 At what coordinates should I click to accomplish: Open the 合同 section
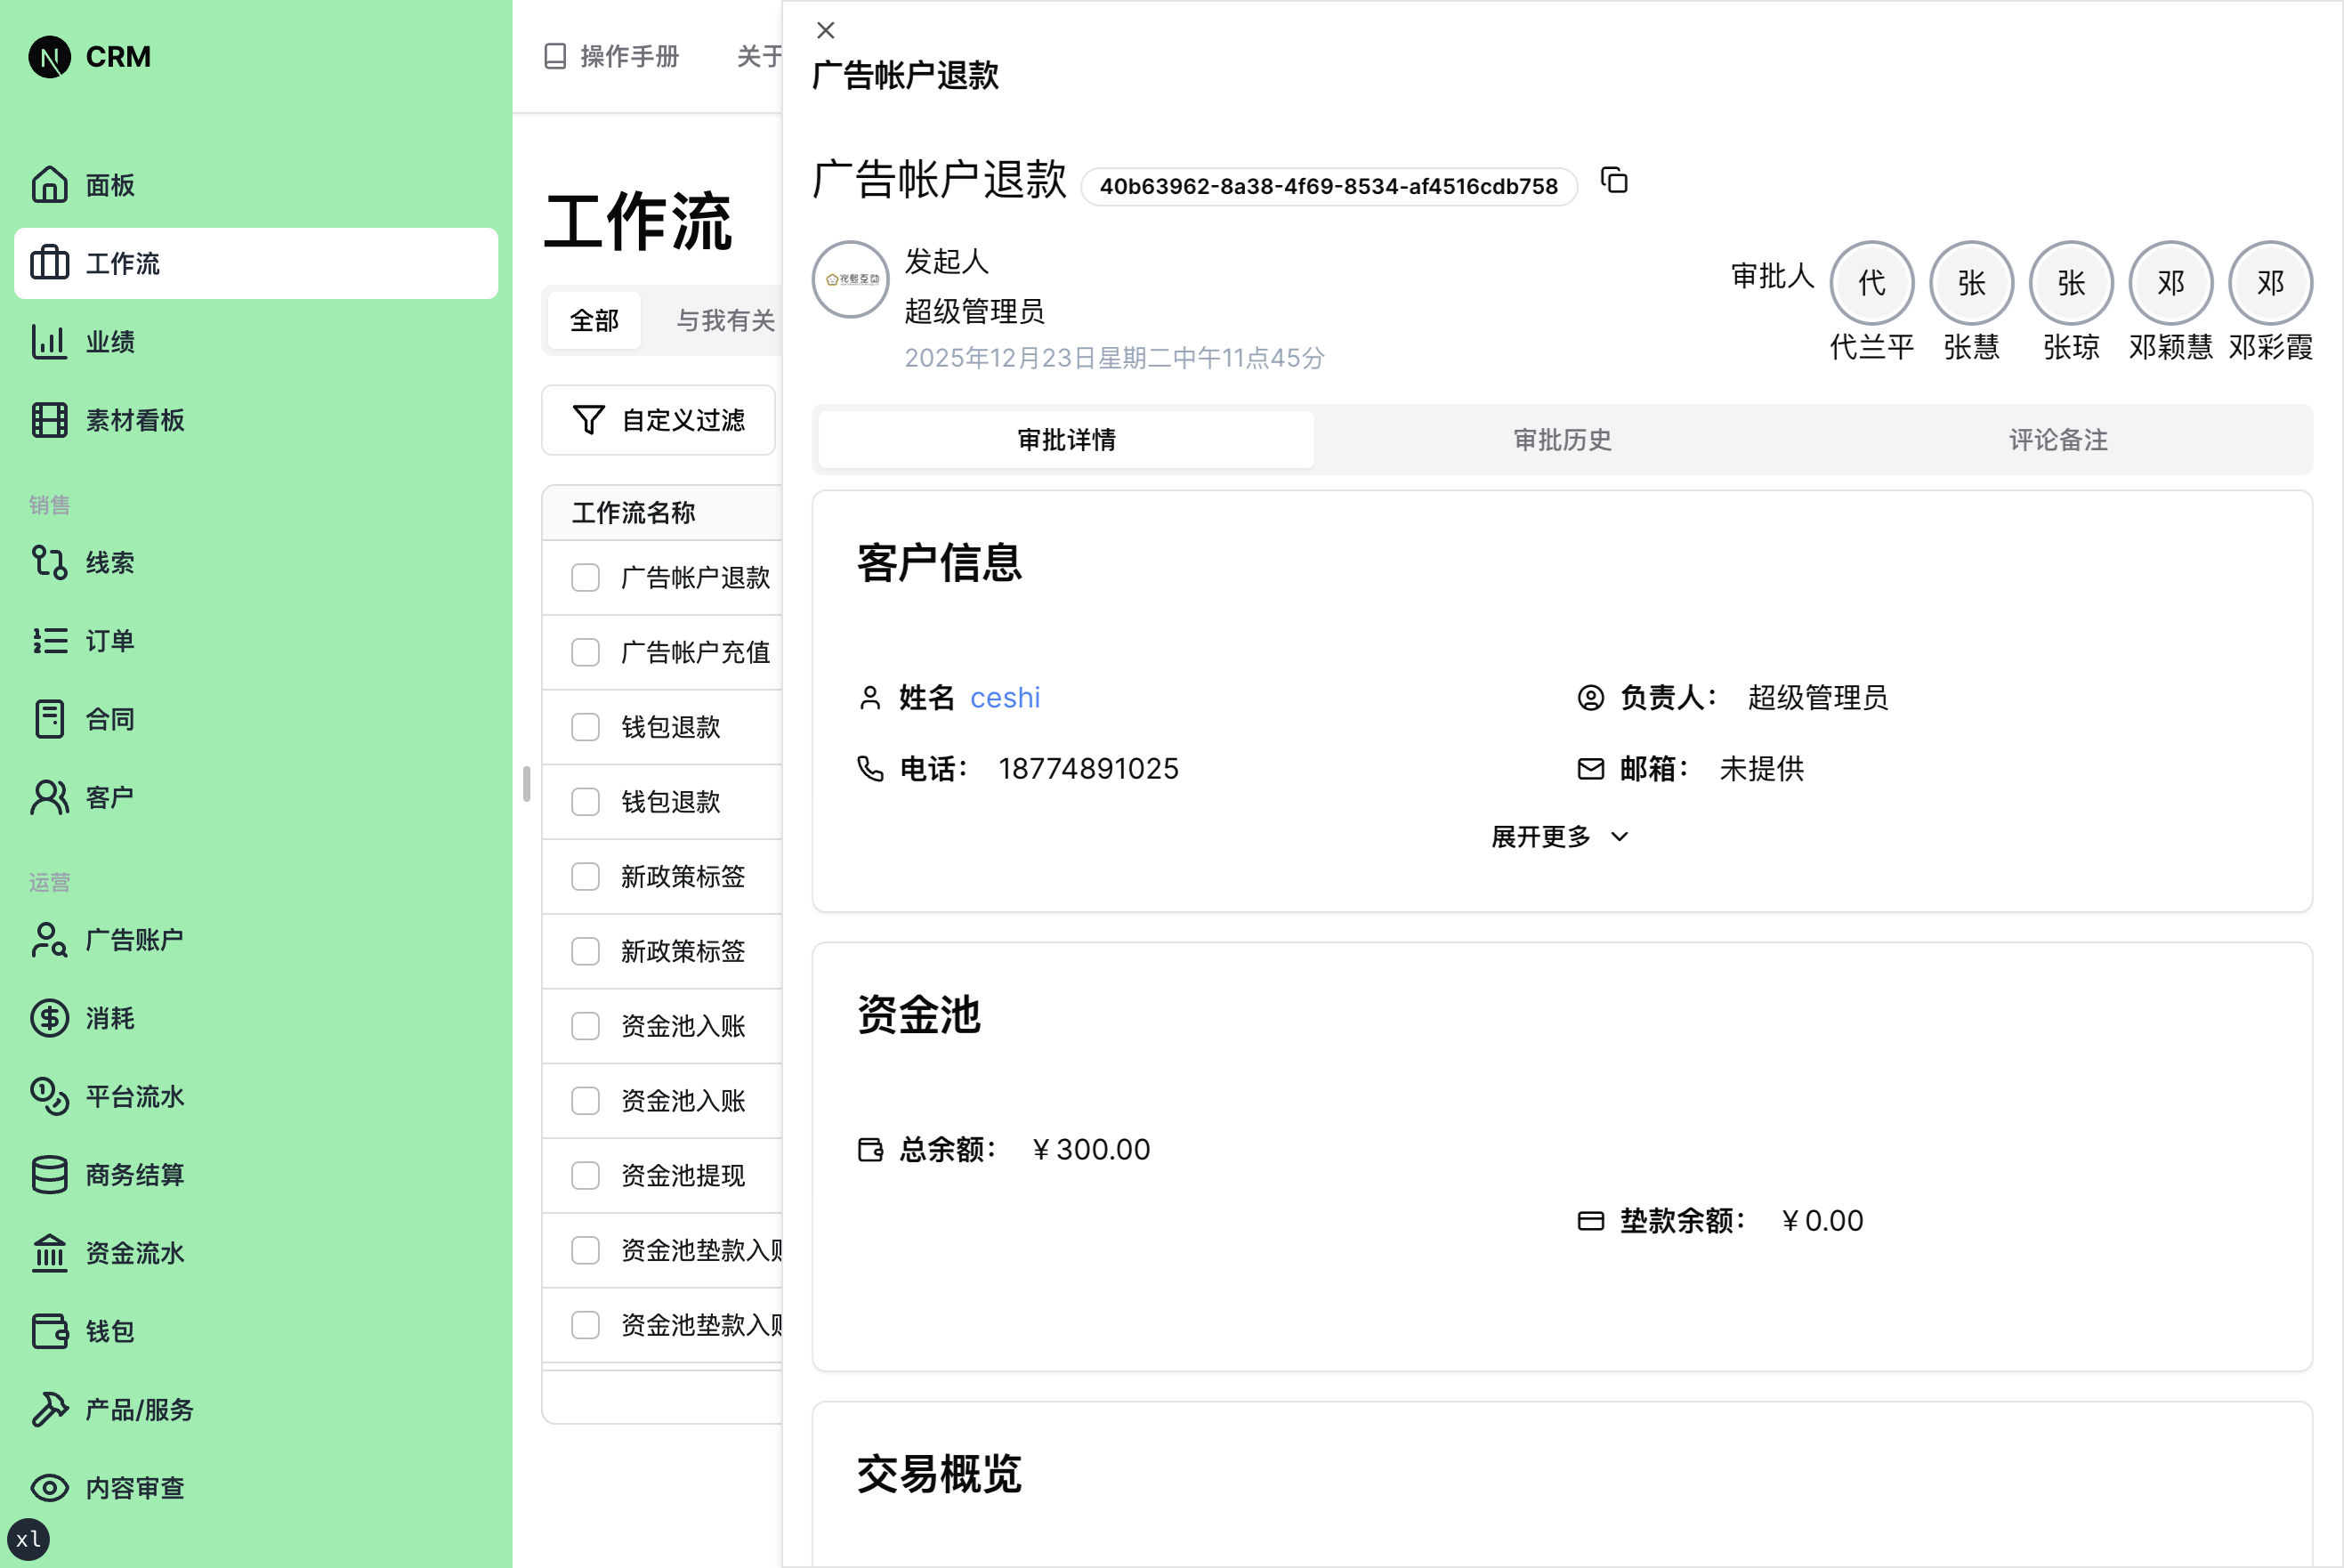(x=110, y=718)
